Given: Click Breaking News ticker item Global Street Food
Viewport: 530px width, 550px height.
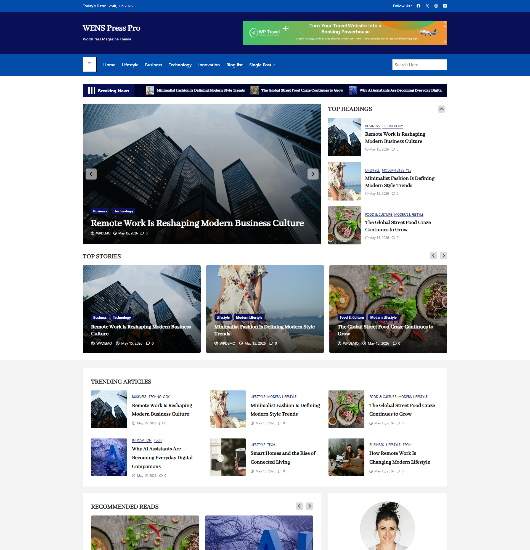Looking at the screenshot, I should coord(302,90).
